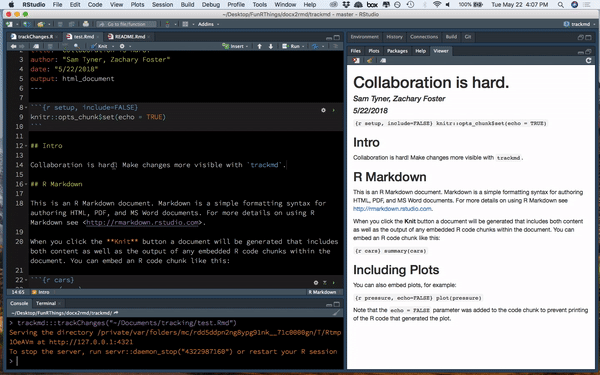The width and height of the screenshot is (600, 375).
Task: Run the cars chunk with the green arrow
Action: click(334, 283)
